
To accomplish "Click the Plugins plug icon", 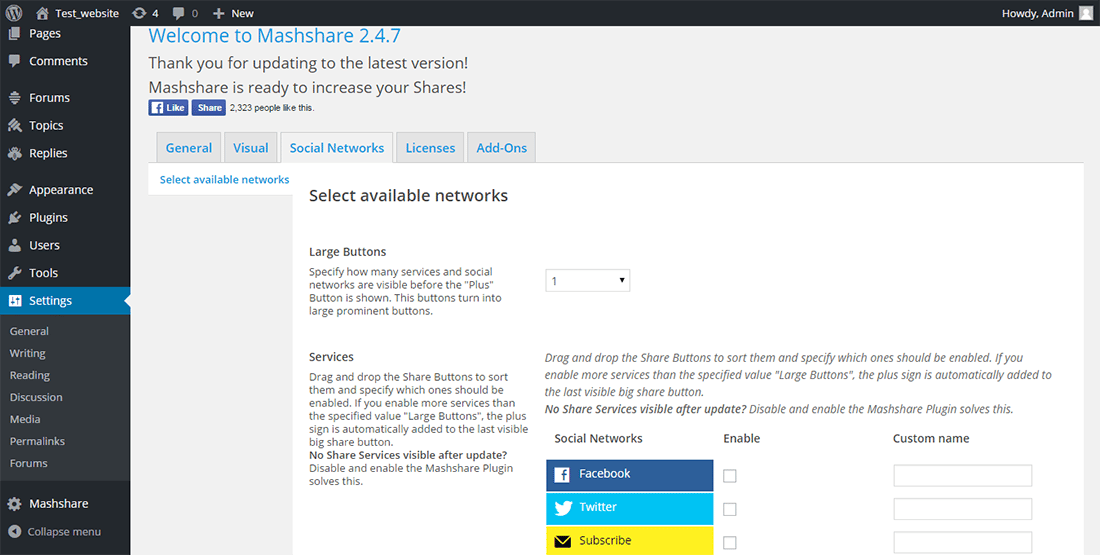I will tap(14, 218).
